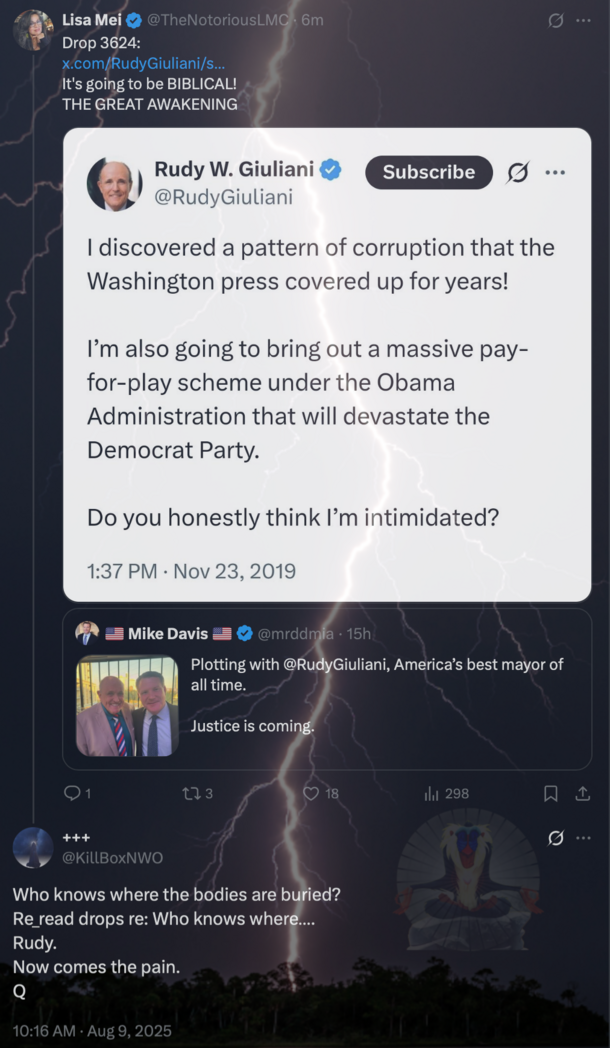610x1048 pixels.
Task: Open more options on KillBoxNWO post
Action: (x=584, y=838)
